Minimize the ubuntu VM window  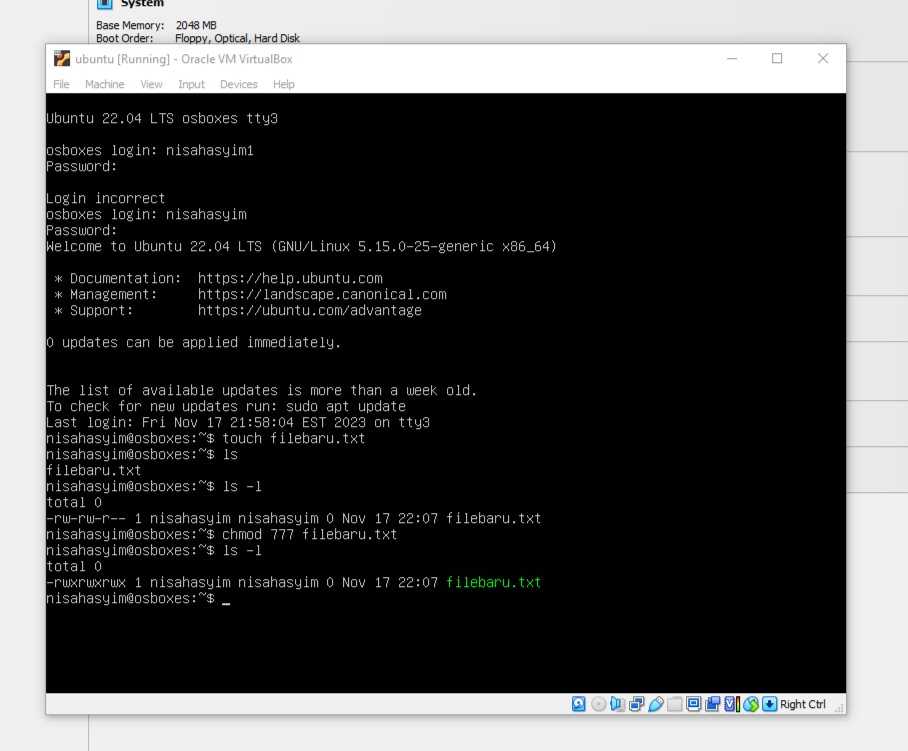tap(732, 58)
